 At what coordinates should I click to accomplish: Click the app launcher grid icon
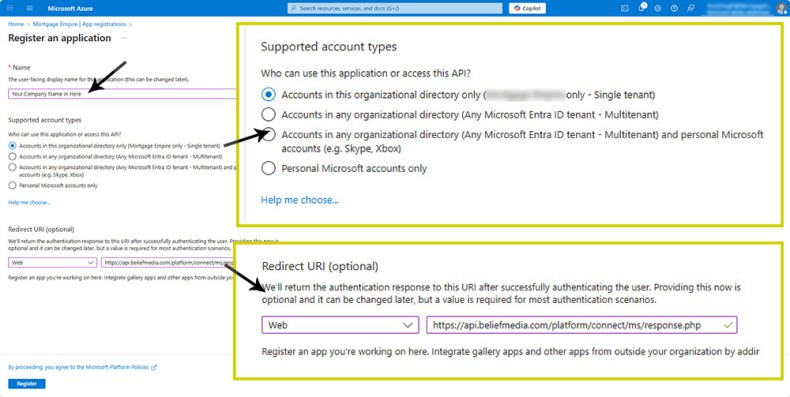[x=10, y=9]
